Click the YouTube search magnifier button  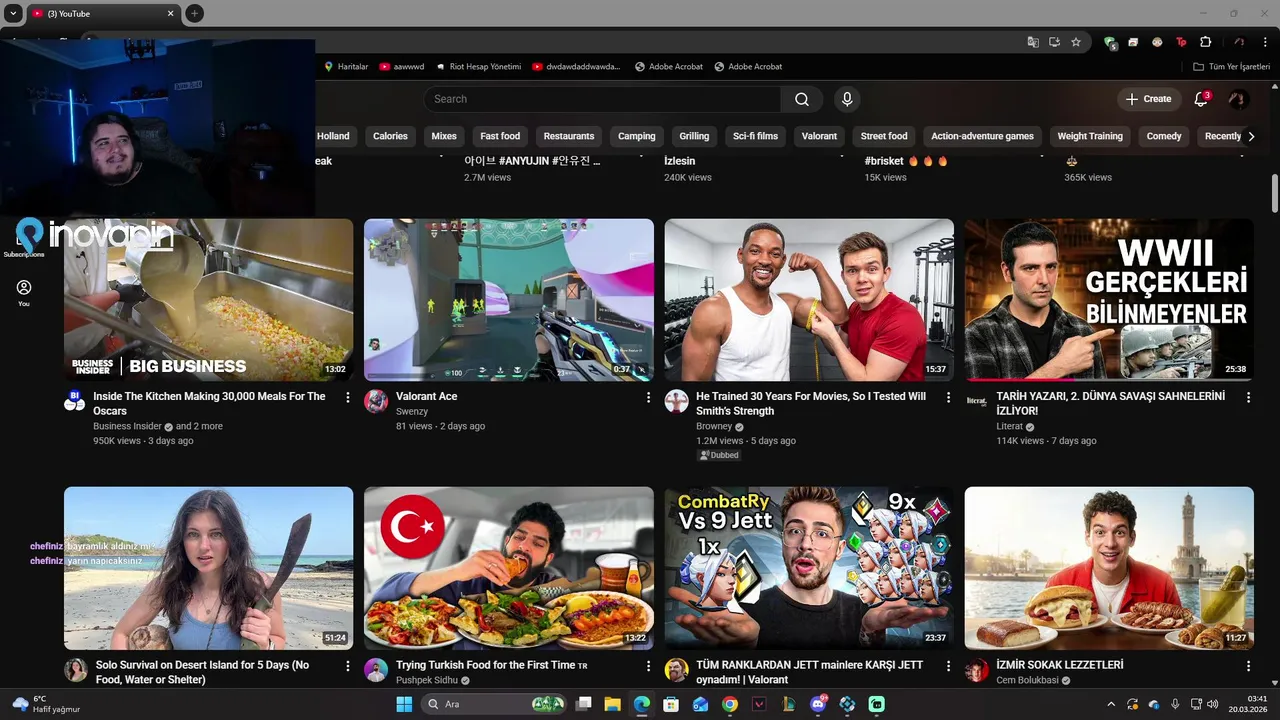coord(802,99)
